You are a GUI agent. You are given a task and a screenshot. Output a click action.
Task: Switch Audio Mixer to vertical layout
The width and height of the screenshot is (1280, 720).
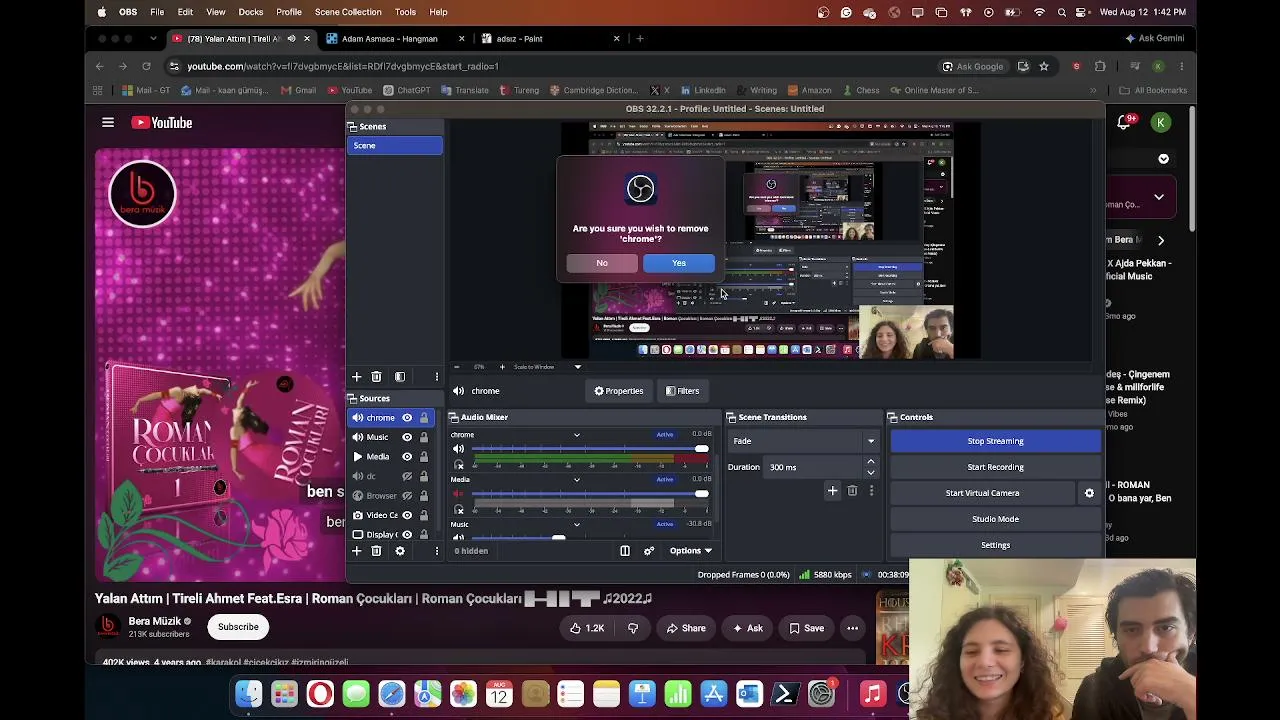625,551
